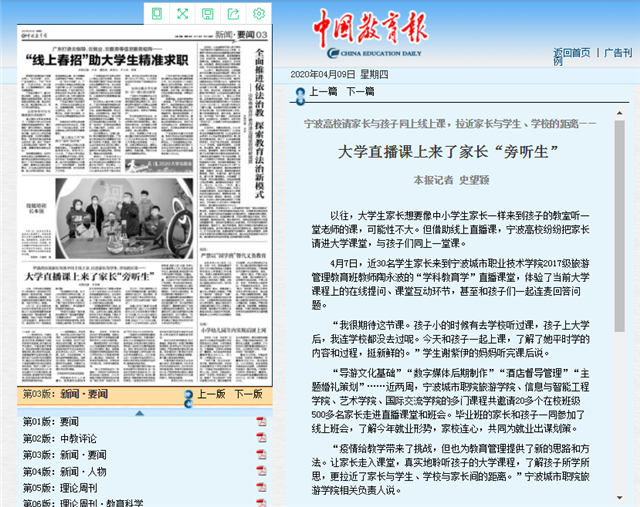Click 返回首页 to return home
This screenshot has height=507, width=640.
(571, 52)
